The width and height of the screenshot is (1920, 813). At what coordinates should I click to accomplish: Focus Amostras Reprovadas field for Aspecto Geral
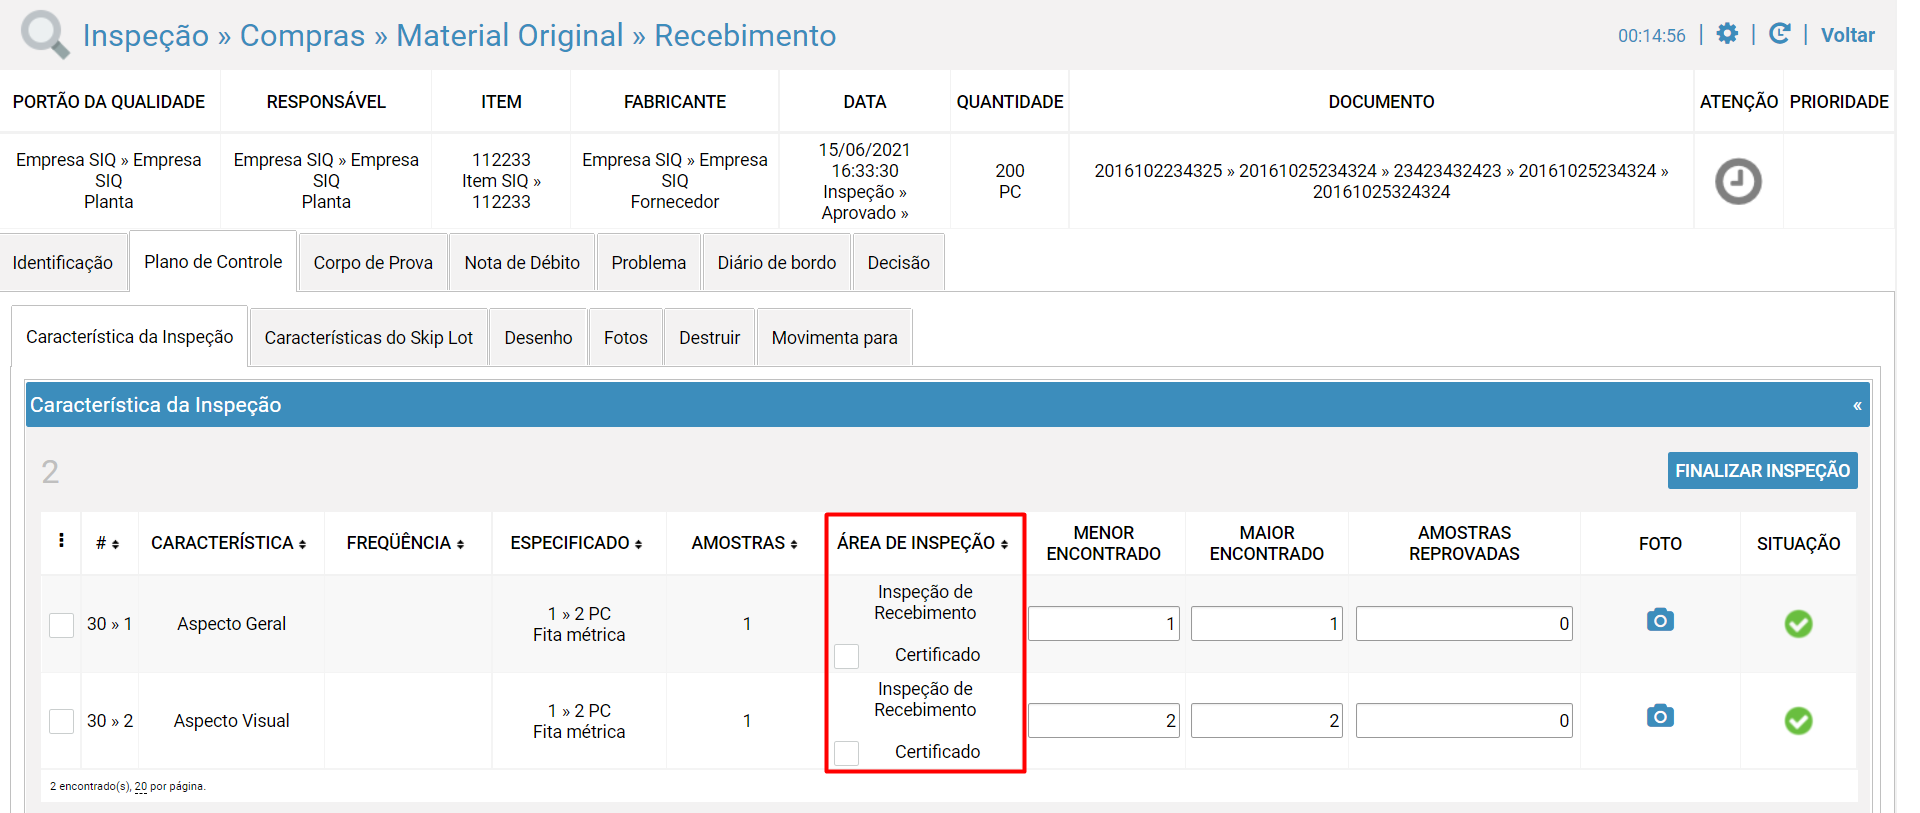(1464, 624)
